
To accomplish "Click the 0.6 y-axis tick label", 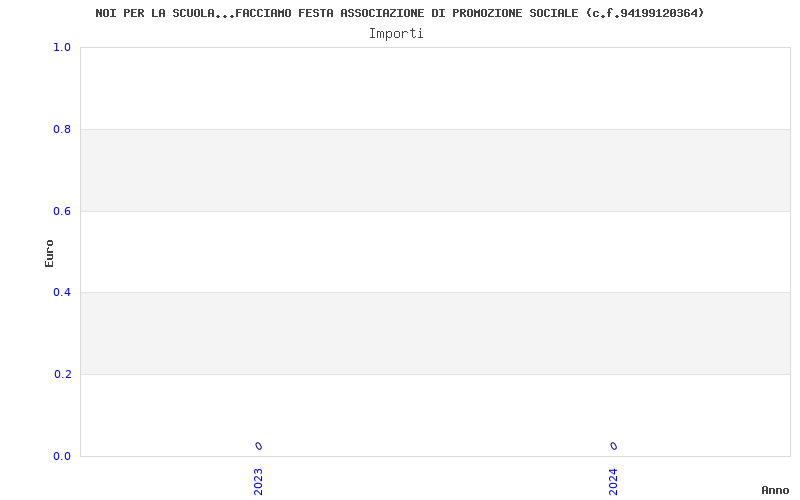I will pos(62,211).
